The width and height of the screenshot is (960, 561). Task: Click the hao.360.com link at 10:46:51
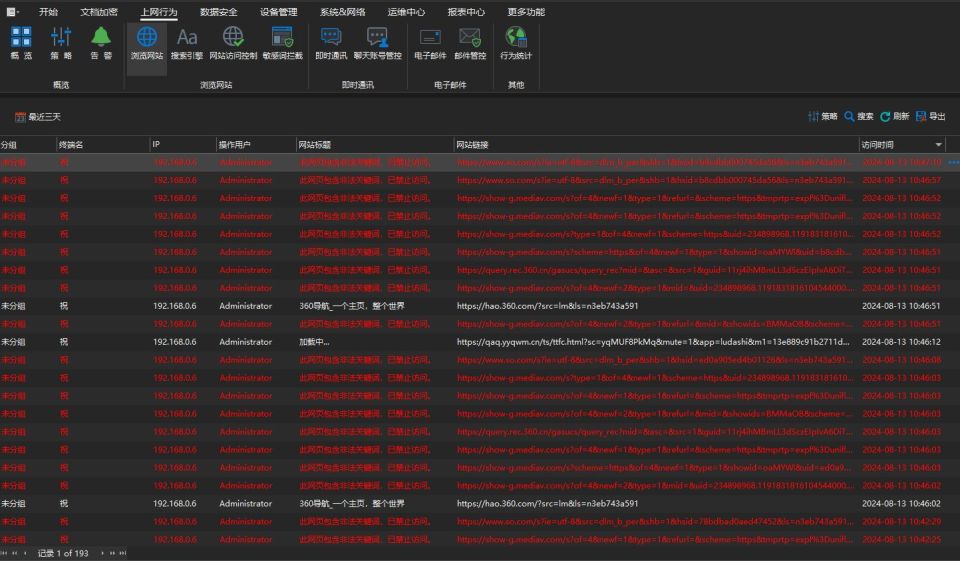tap(547, 306)
